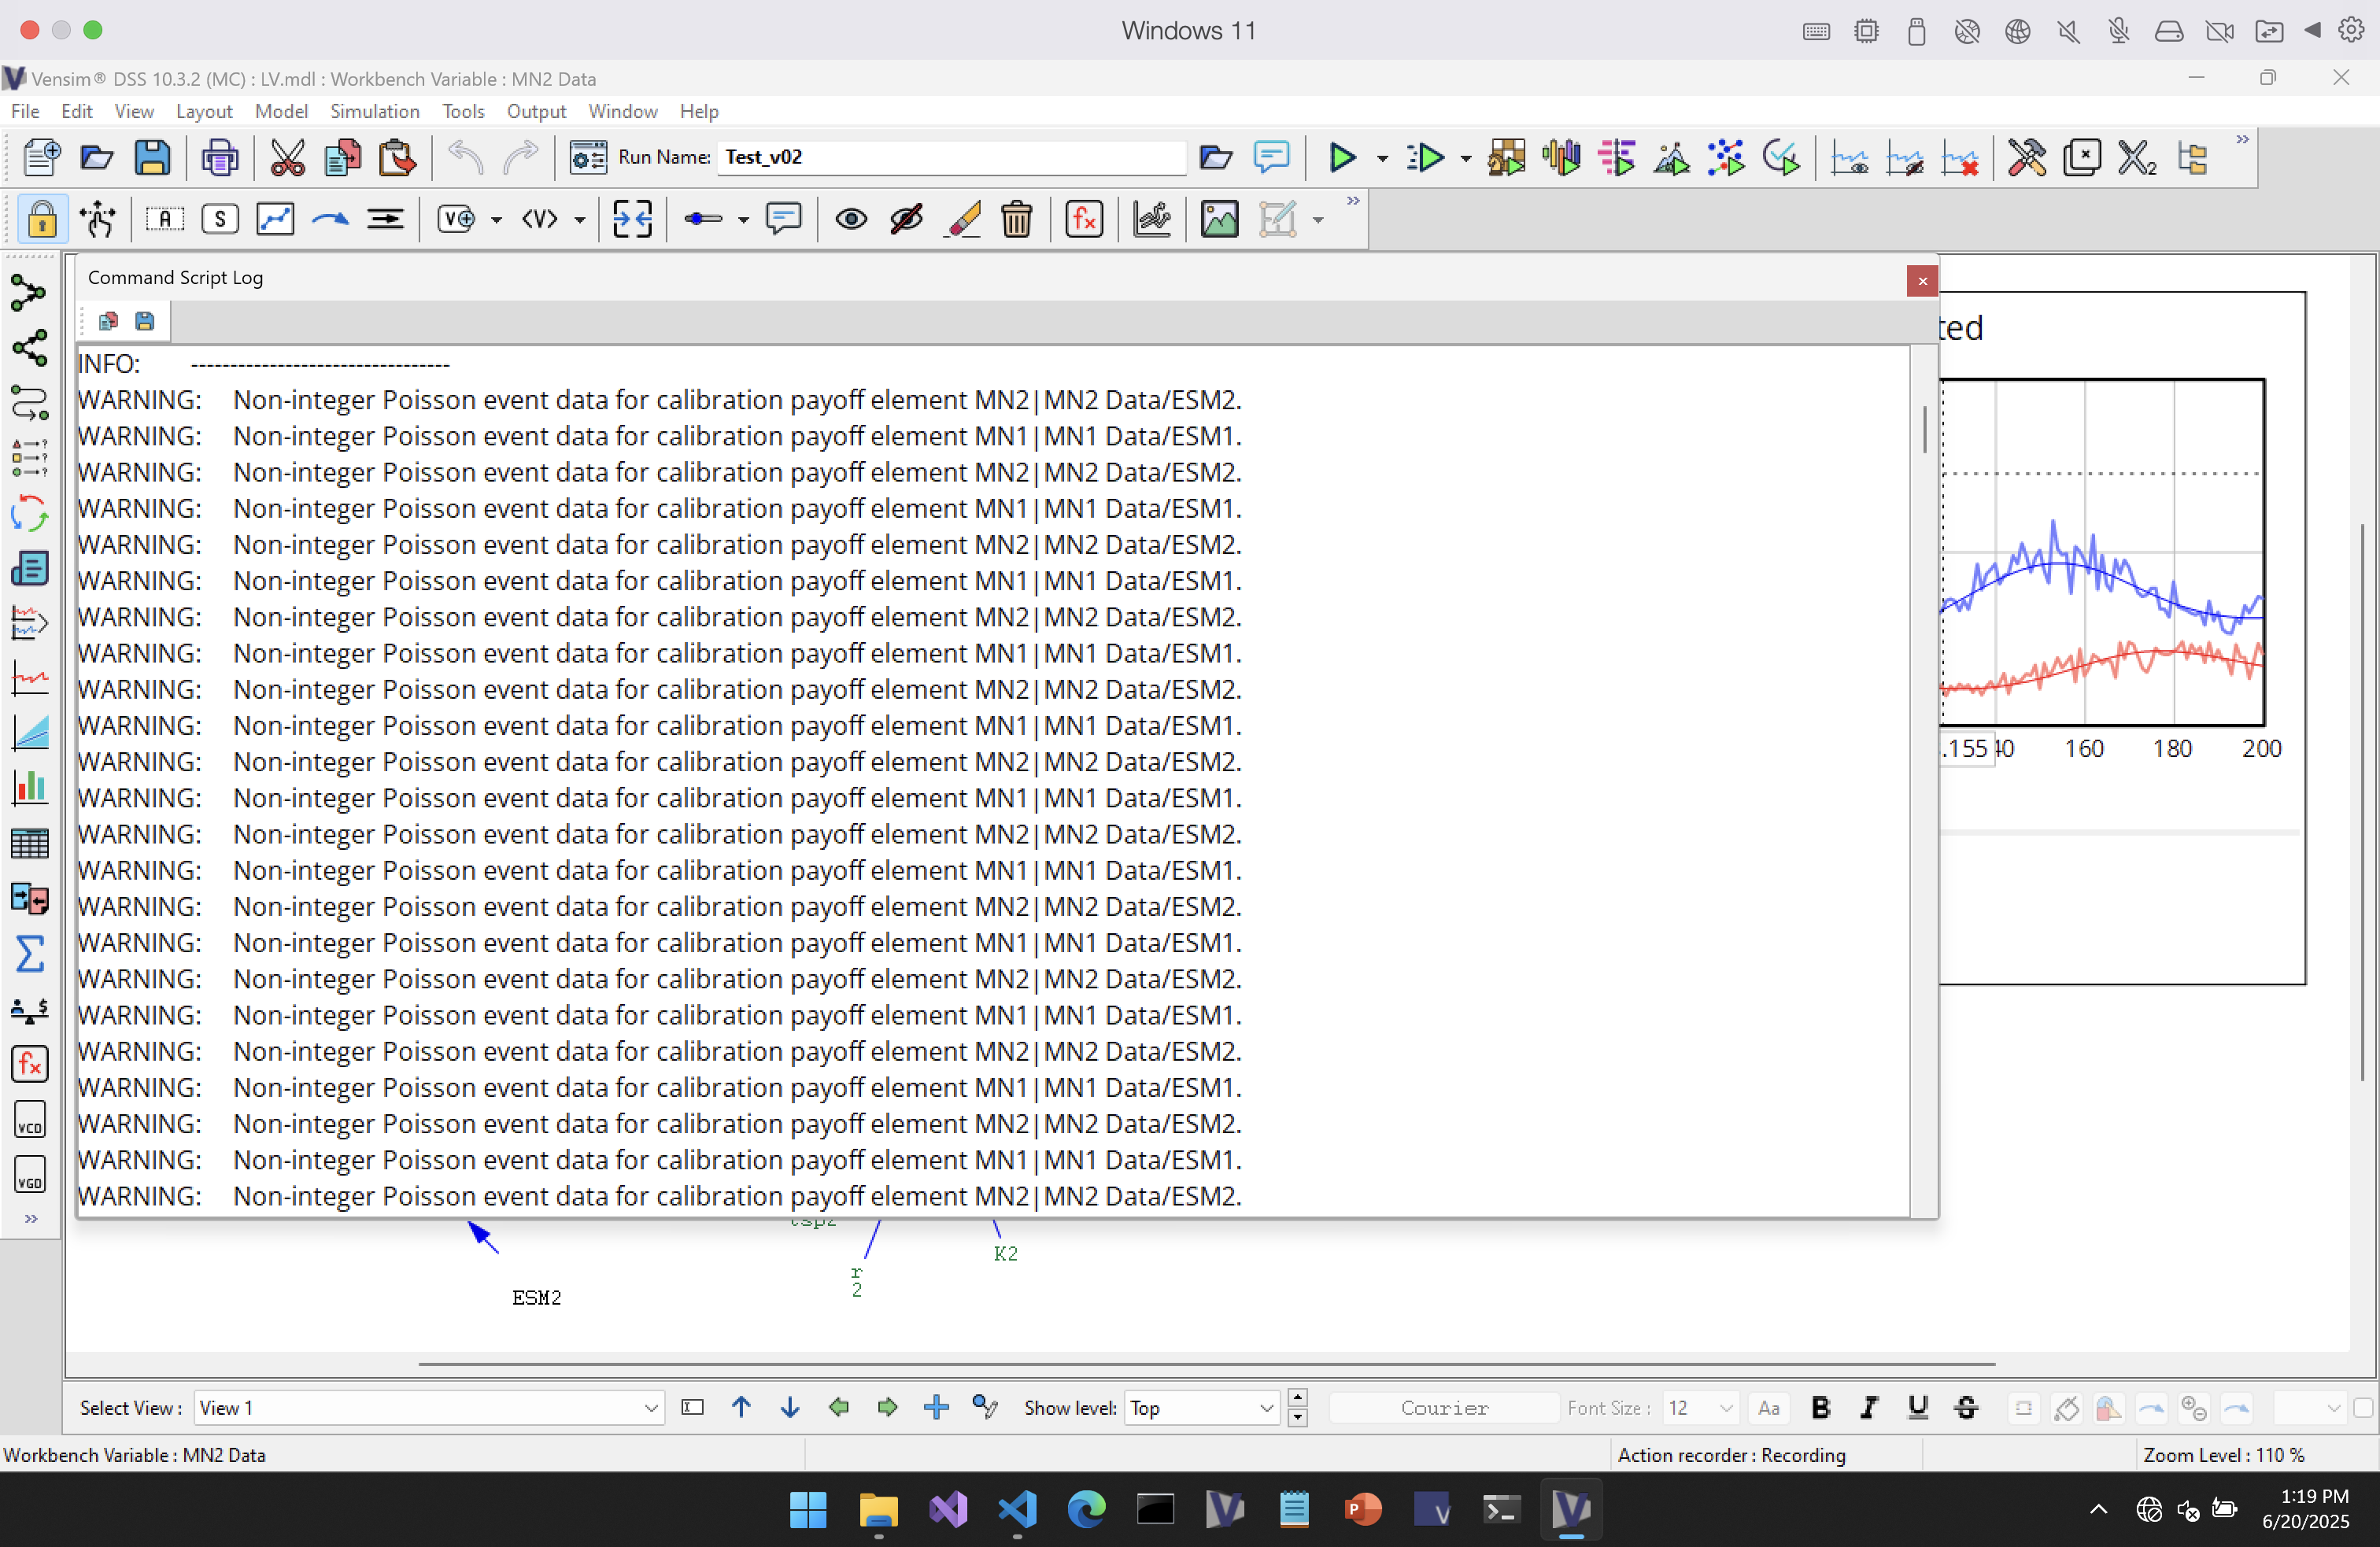The height and width of the screenshot is (1547, 2380).
Task: Open the File menu
Action: [x=25, y=111]
